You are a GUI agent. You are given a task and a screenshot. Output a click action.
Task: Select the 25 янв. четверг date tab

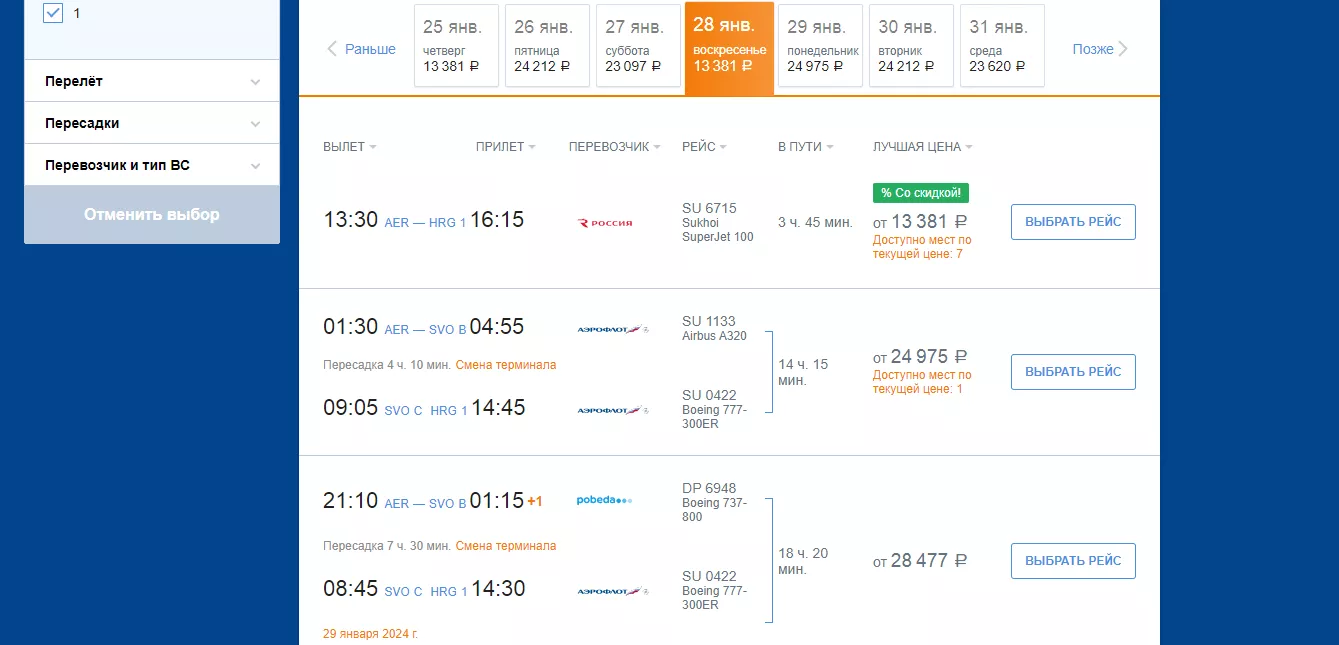456,46
